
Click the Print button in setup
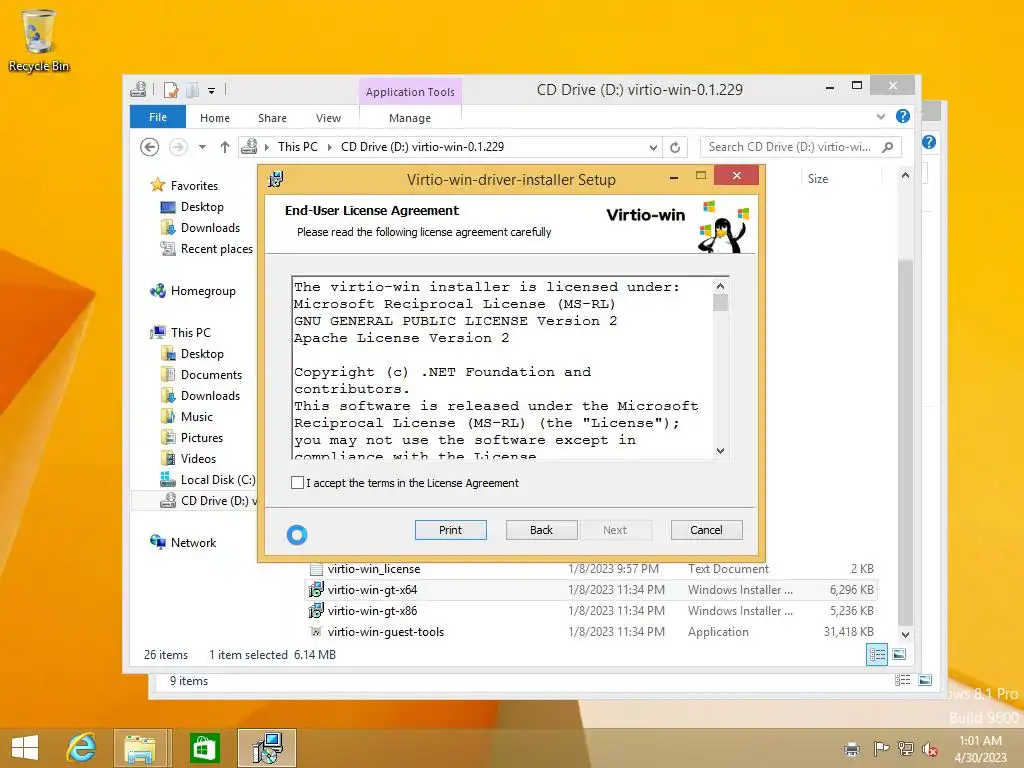pyautogui.click(x=451, y=530)
